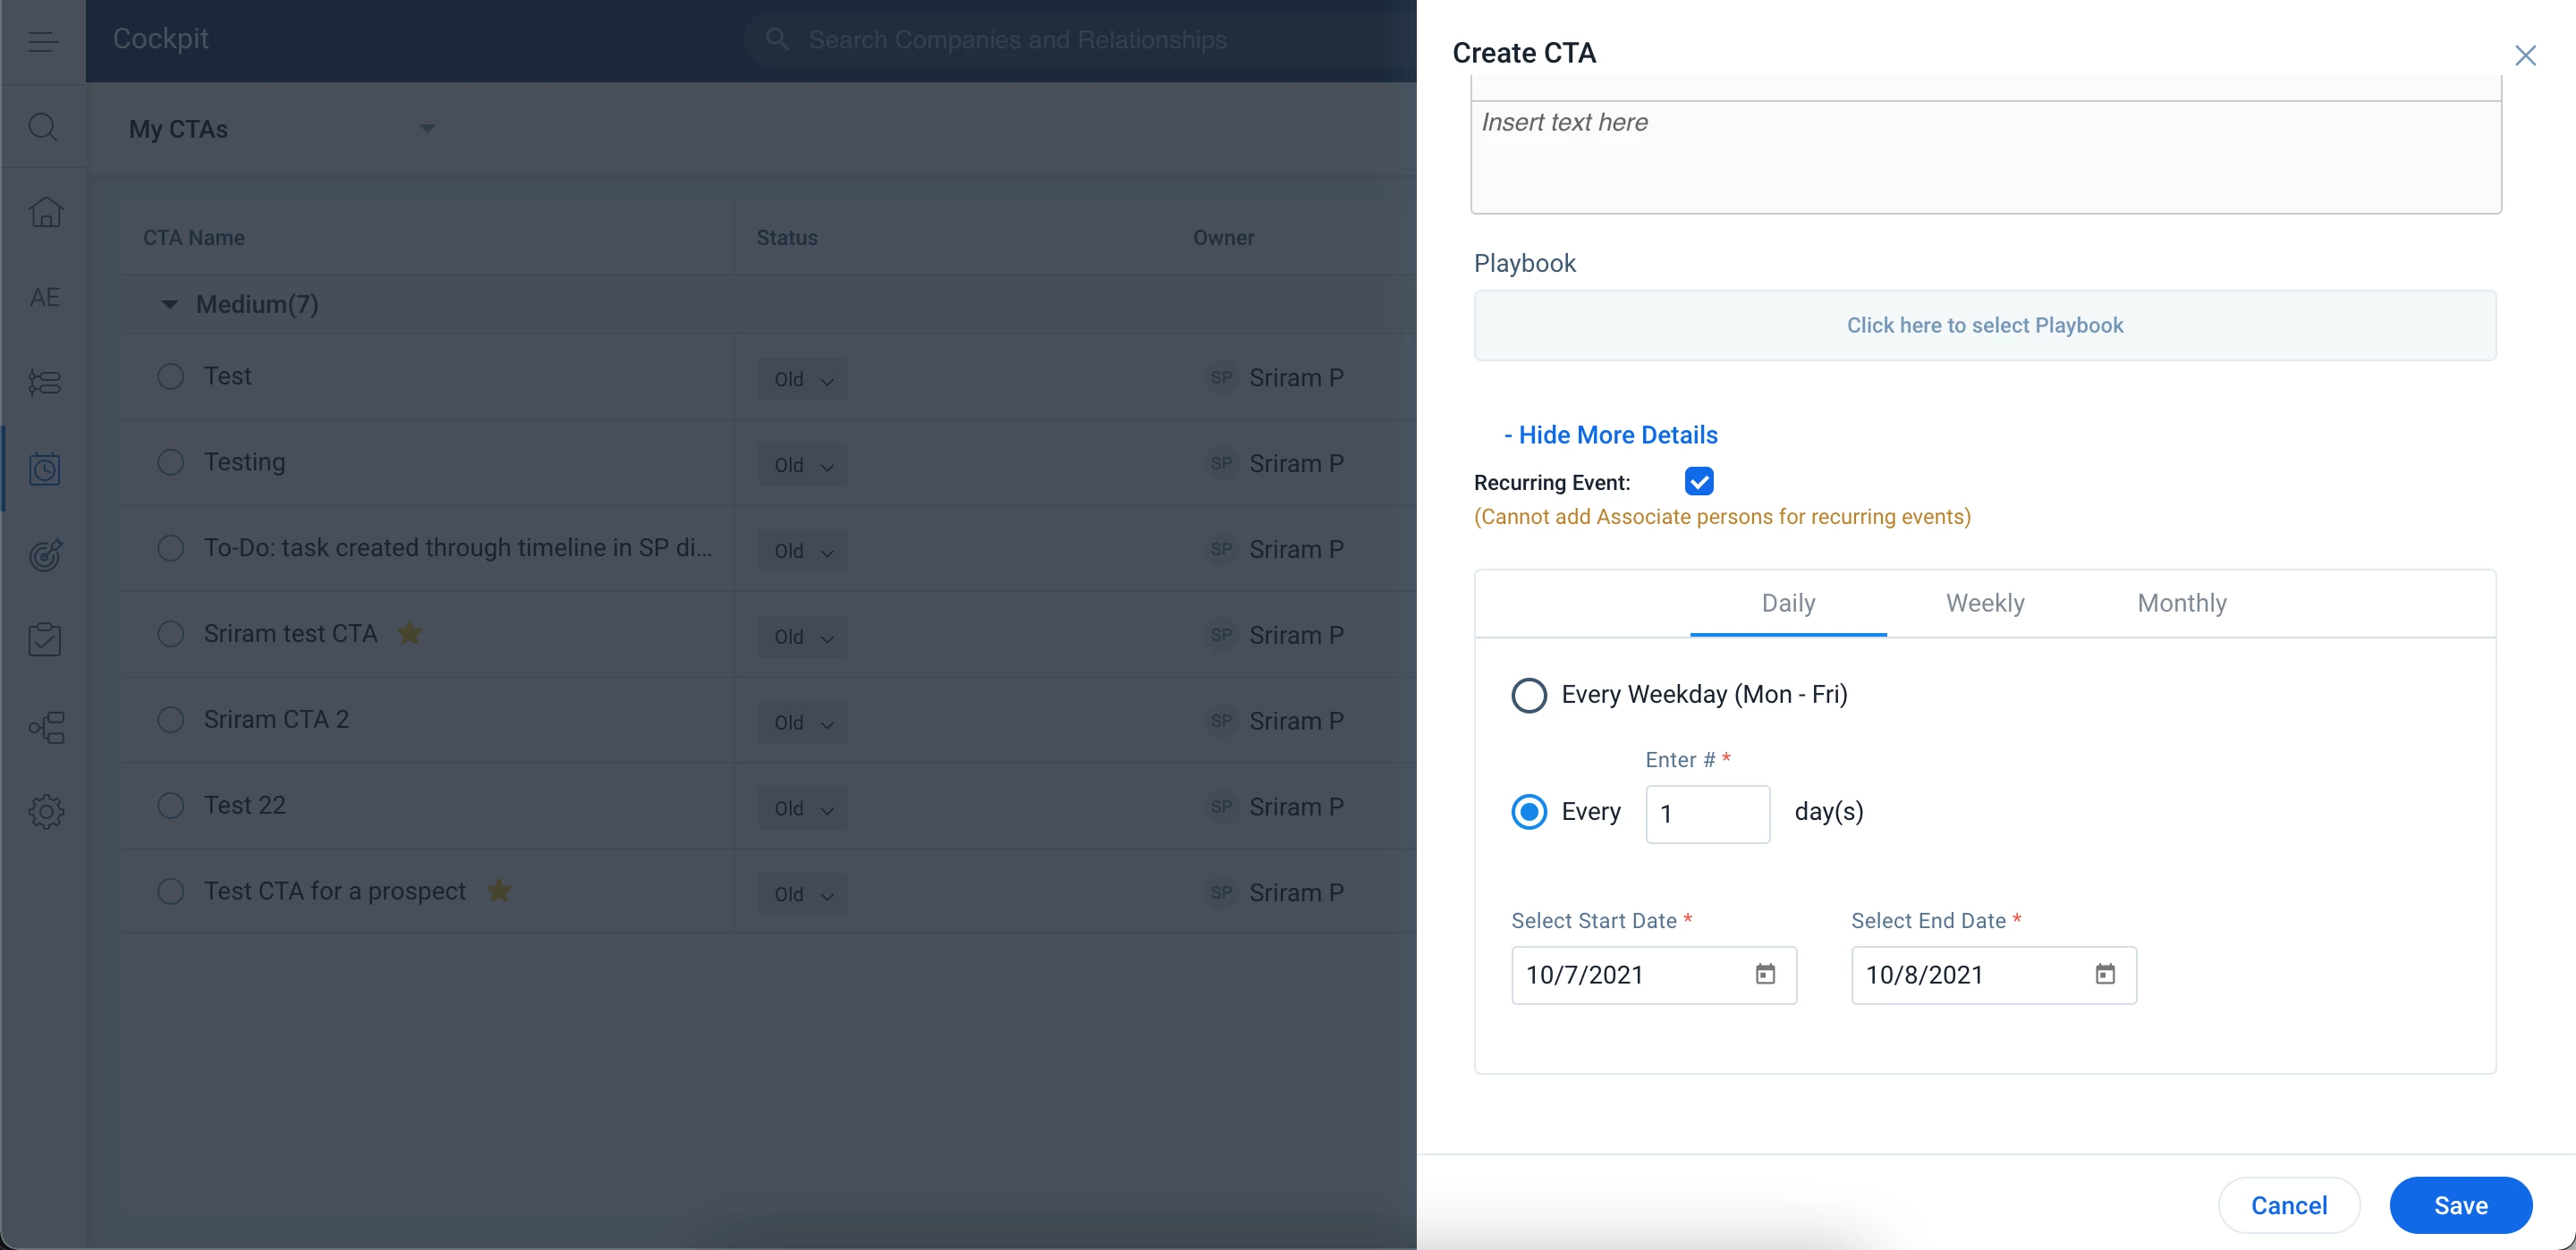Viewport: 2576px width, 1250px height.
Task: Switch to the Weekly recurrence tab
Action: coord(1985,603)
